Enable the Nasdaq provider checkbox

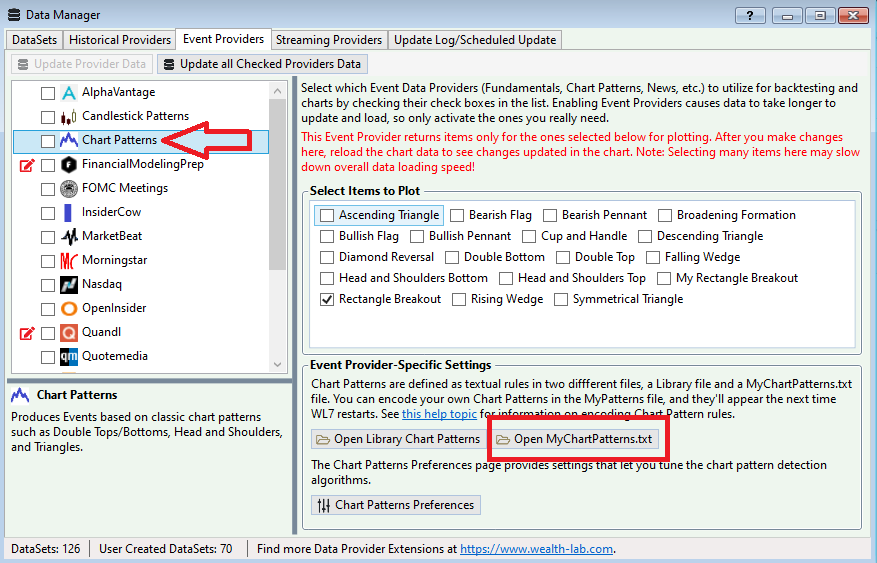pyautogui.click(x=48, y=286)
